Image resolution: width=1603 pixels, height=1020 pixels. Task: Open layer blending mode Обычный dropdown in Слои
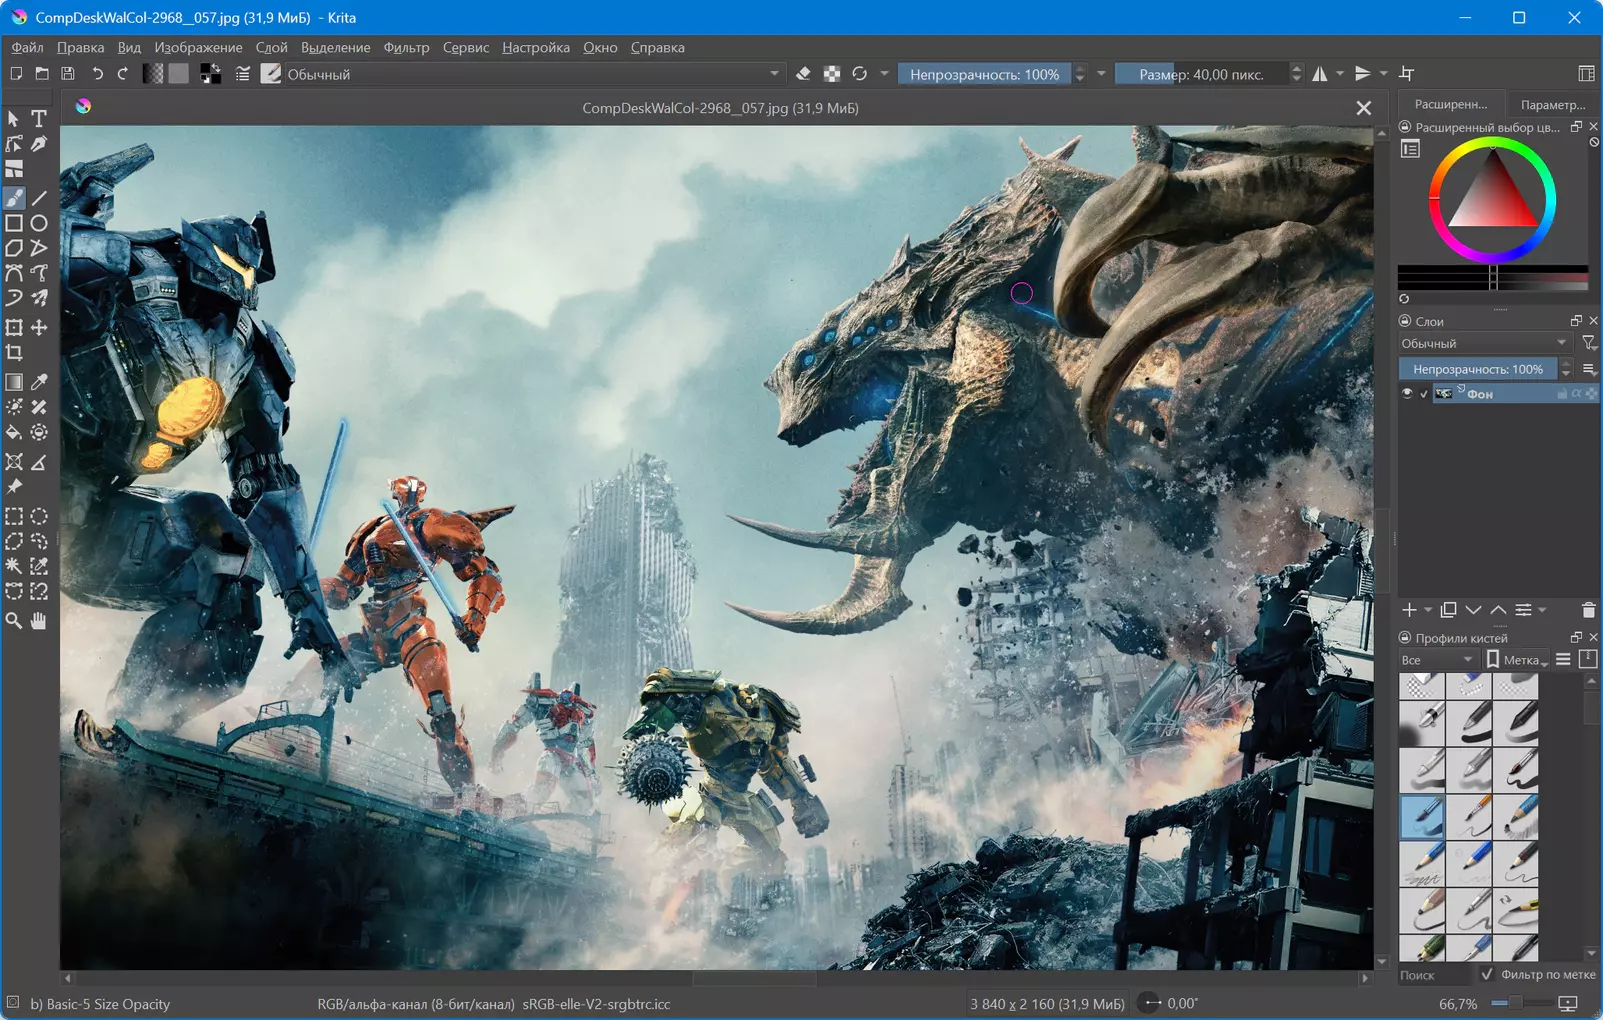pos(1484,343)
